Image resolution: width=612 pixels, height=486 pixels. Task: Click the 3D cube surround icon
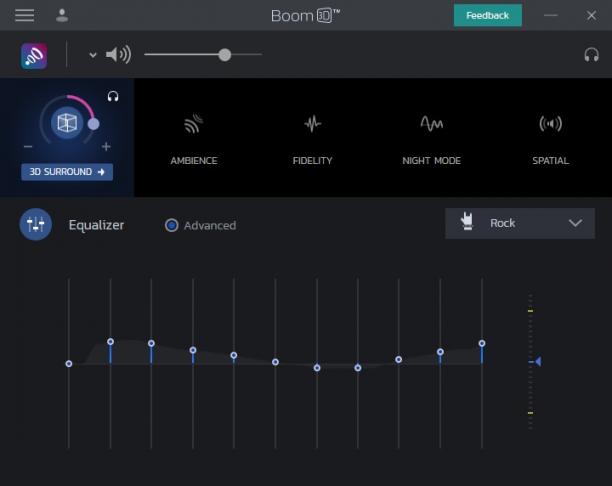pyautogui.click(x=67, y=123)
